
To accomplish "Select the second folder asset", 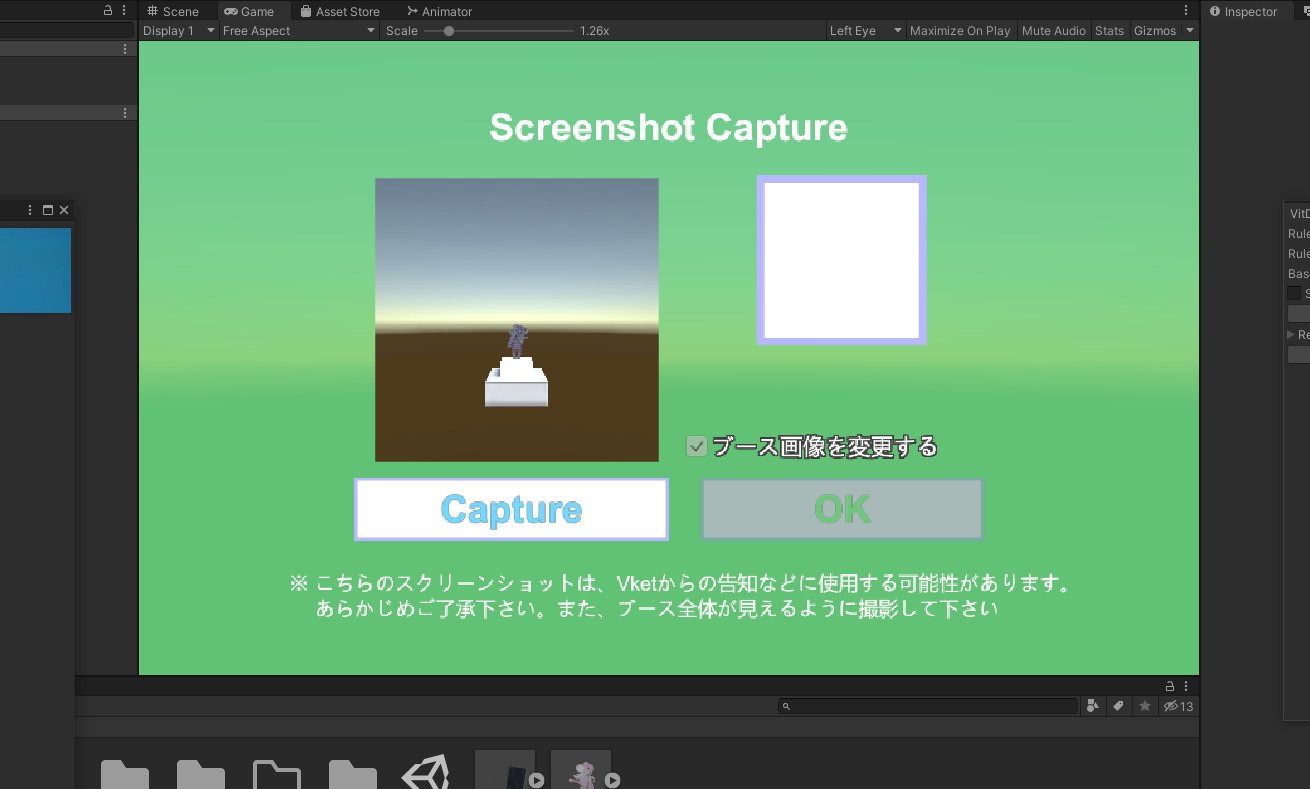I will 201,774.
